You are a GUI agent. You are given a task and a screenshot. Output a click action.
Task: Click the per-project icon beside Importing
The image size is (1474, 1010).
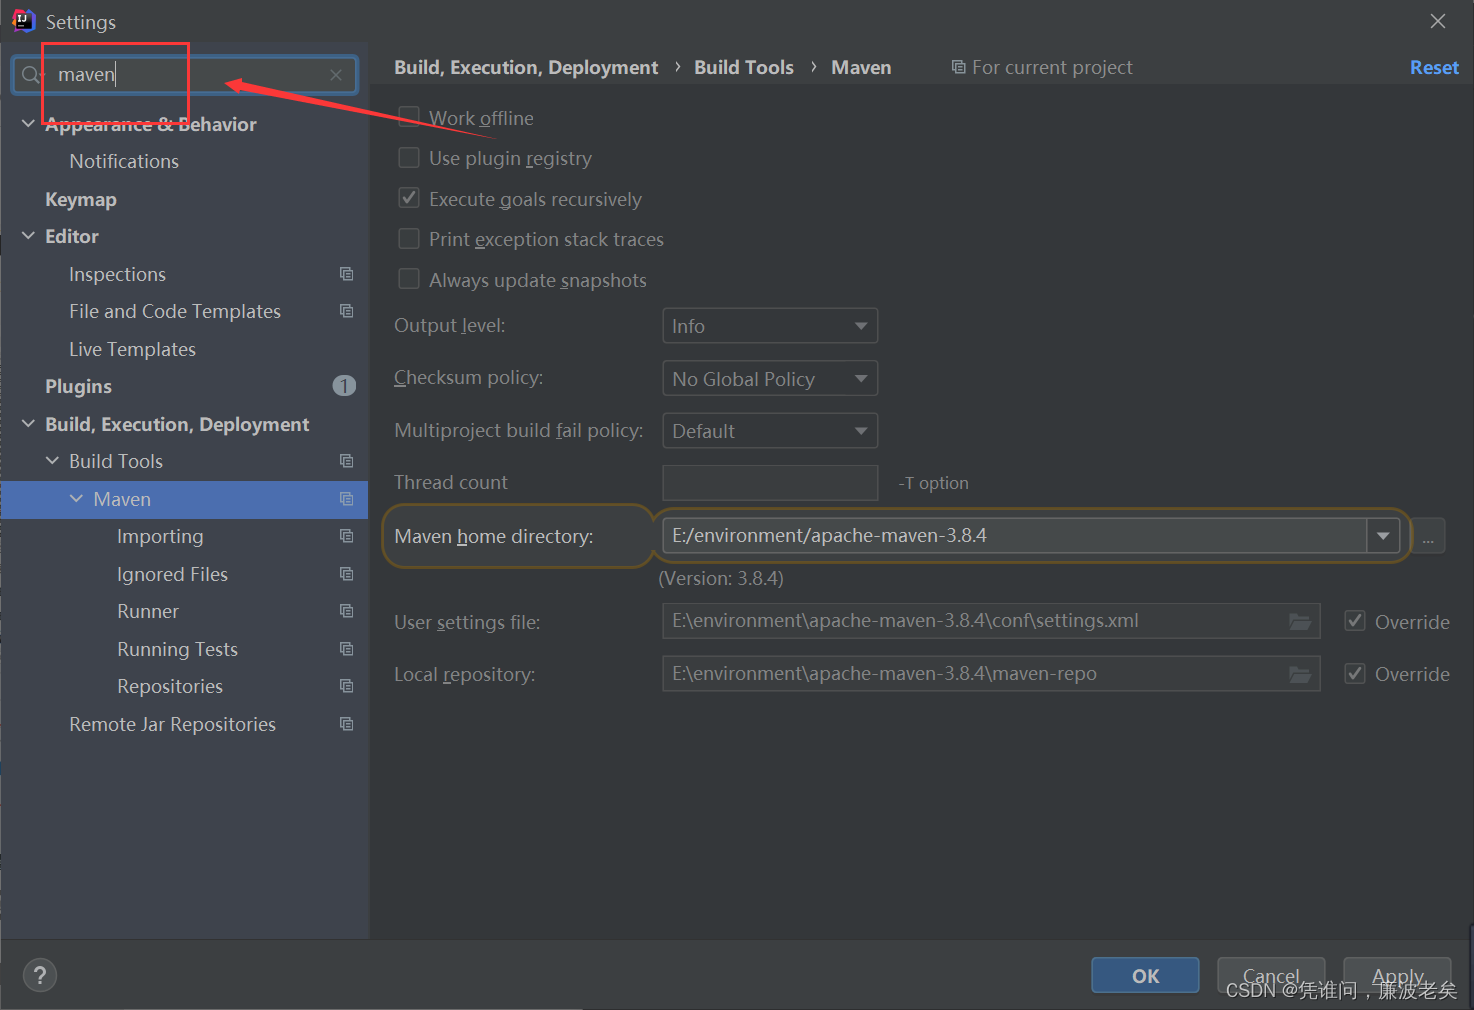[346, 536]
